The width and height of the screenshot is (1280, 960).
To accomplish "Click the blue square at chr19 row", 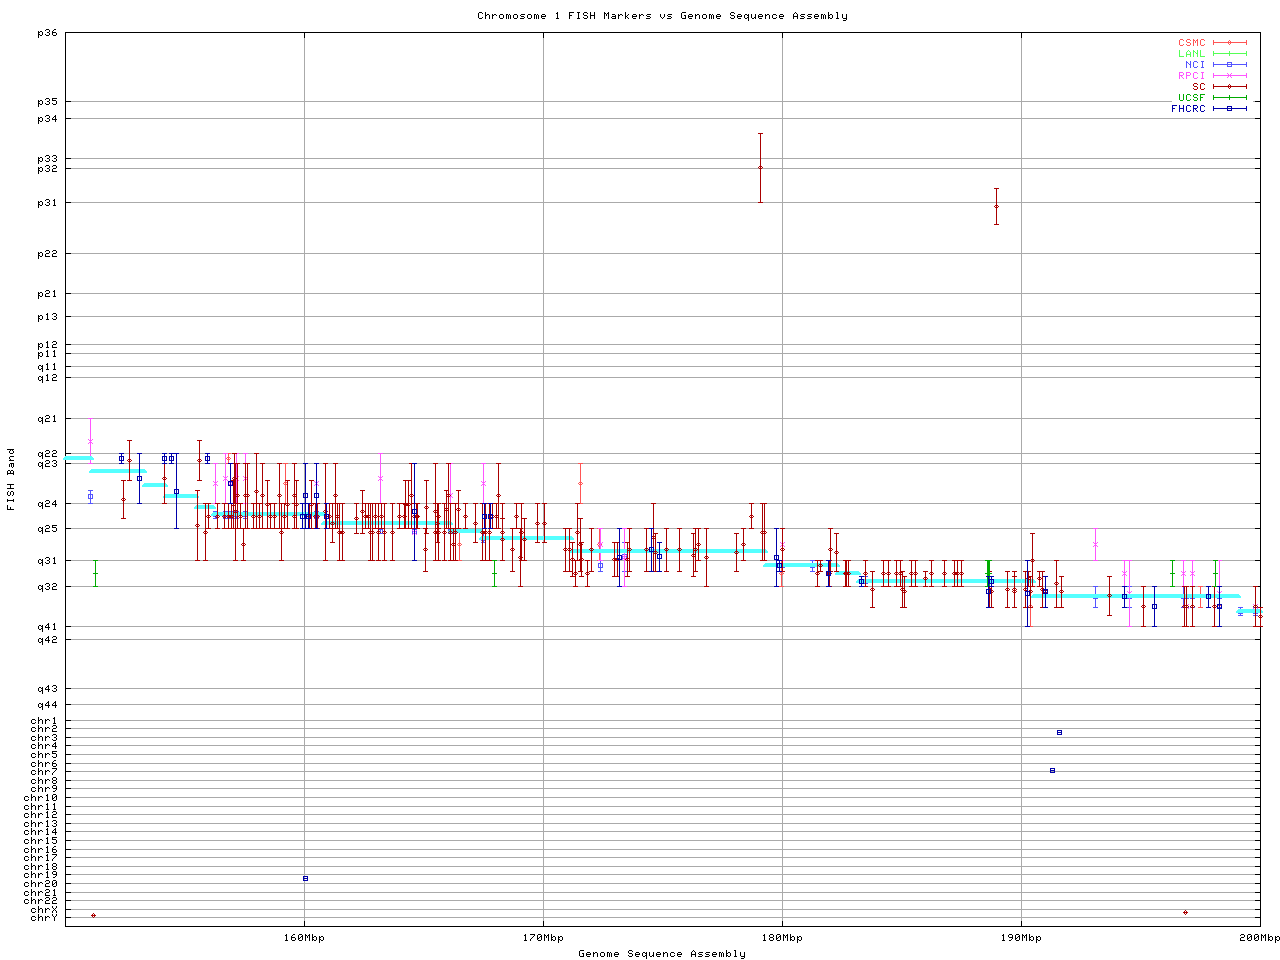I will [305, 878].
